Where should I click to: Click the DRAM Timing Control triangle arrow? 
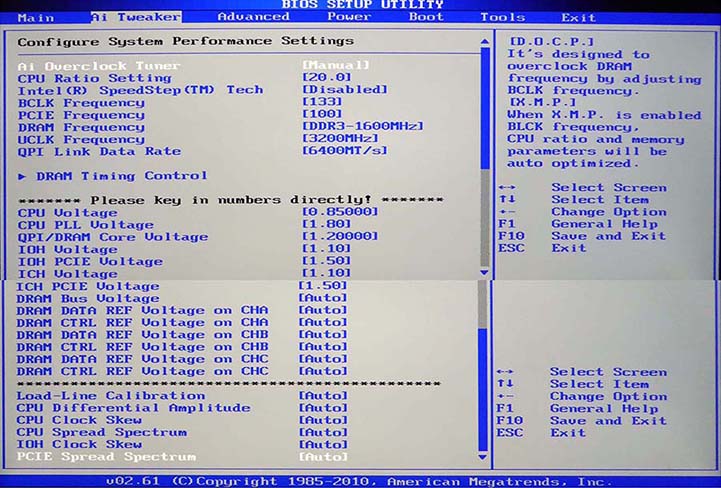click(23, 176)
